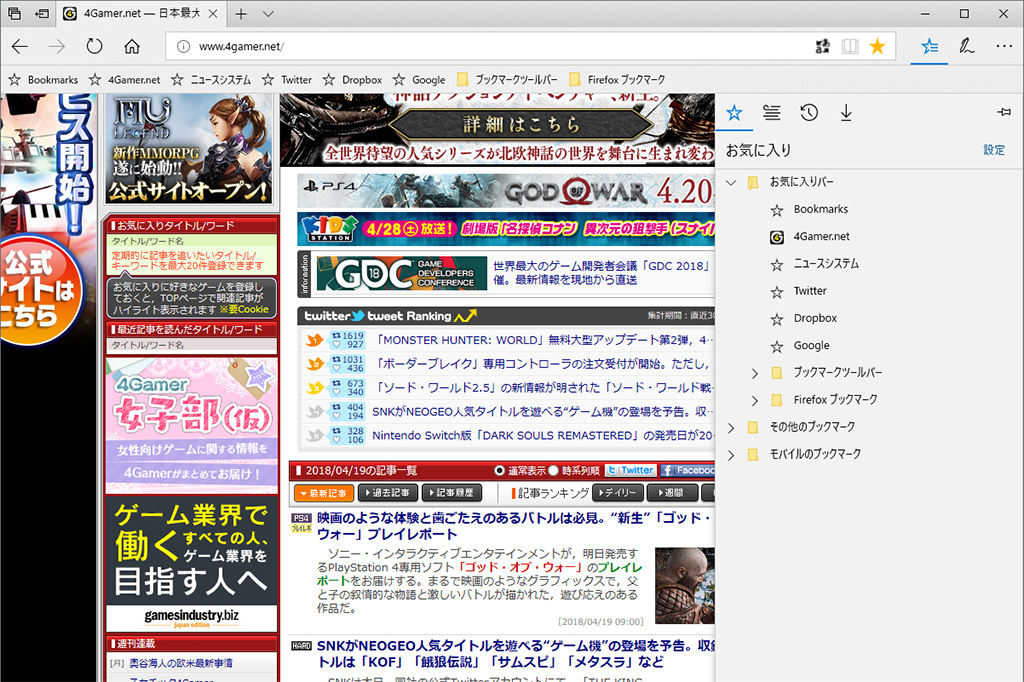The image size is (1024, 682).
Task: Click Bookmarks on the favorites bar
Action: click(x=43, y=80)
